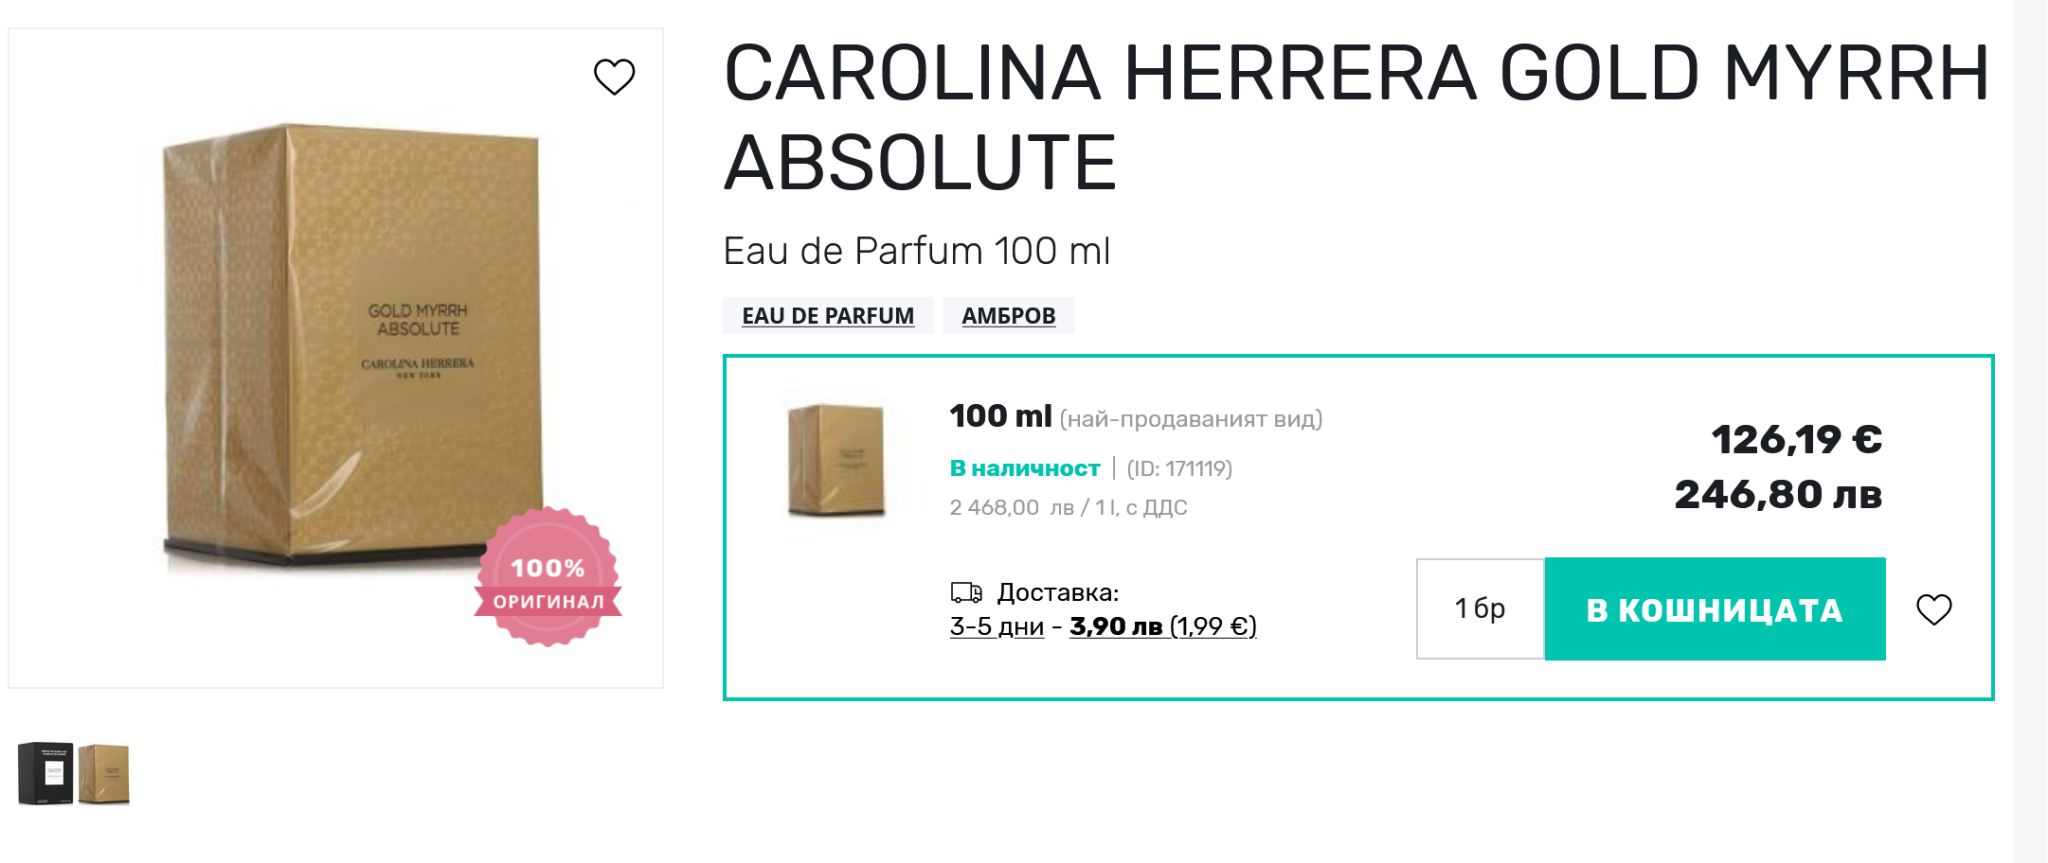Add the perfume with В КОШНИЦАТА

(1714, 609)
